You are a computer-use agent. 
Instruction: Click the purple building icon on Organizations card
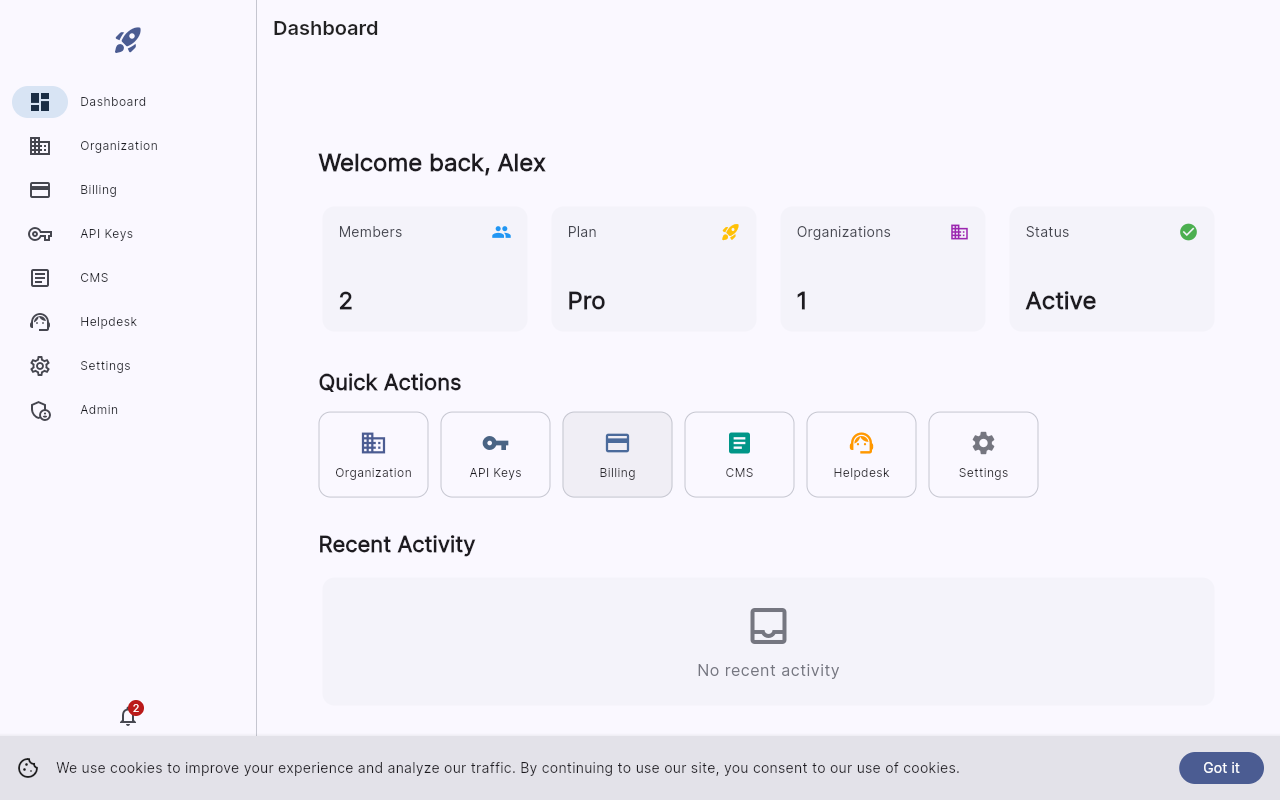[959, 231]
